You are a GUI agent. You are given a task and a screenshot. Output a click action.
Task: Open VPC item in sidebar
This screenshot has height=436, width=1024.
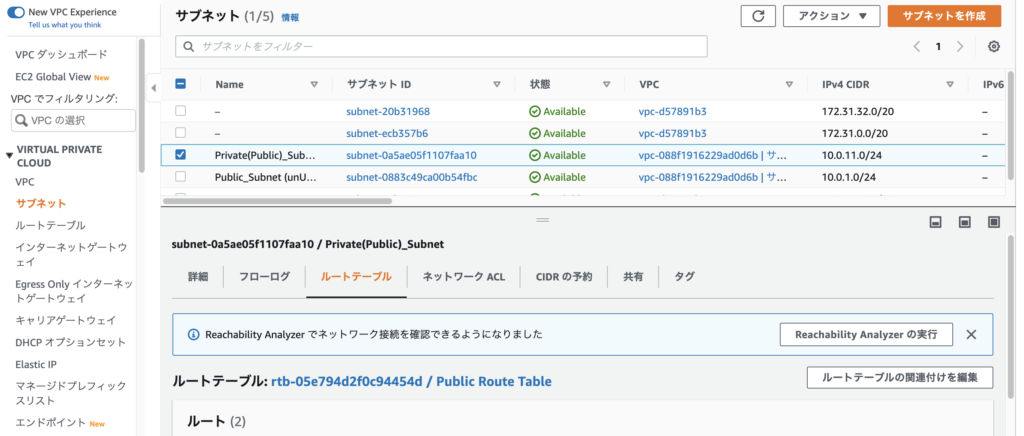pyautogui.click(x=25, y=182)
